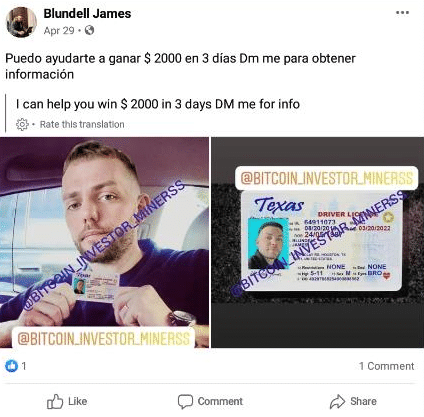424x417 pixels.
Task: Click the Share button label
Action: (x=363, y=401)
